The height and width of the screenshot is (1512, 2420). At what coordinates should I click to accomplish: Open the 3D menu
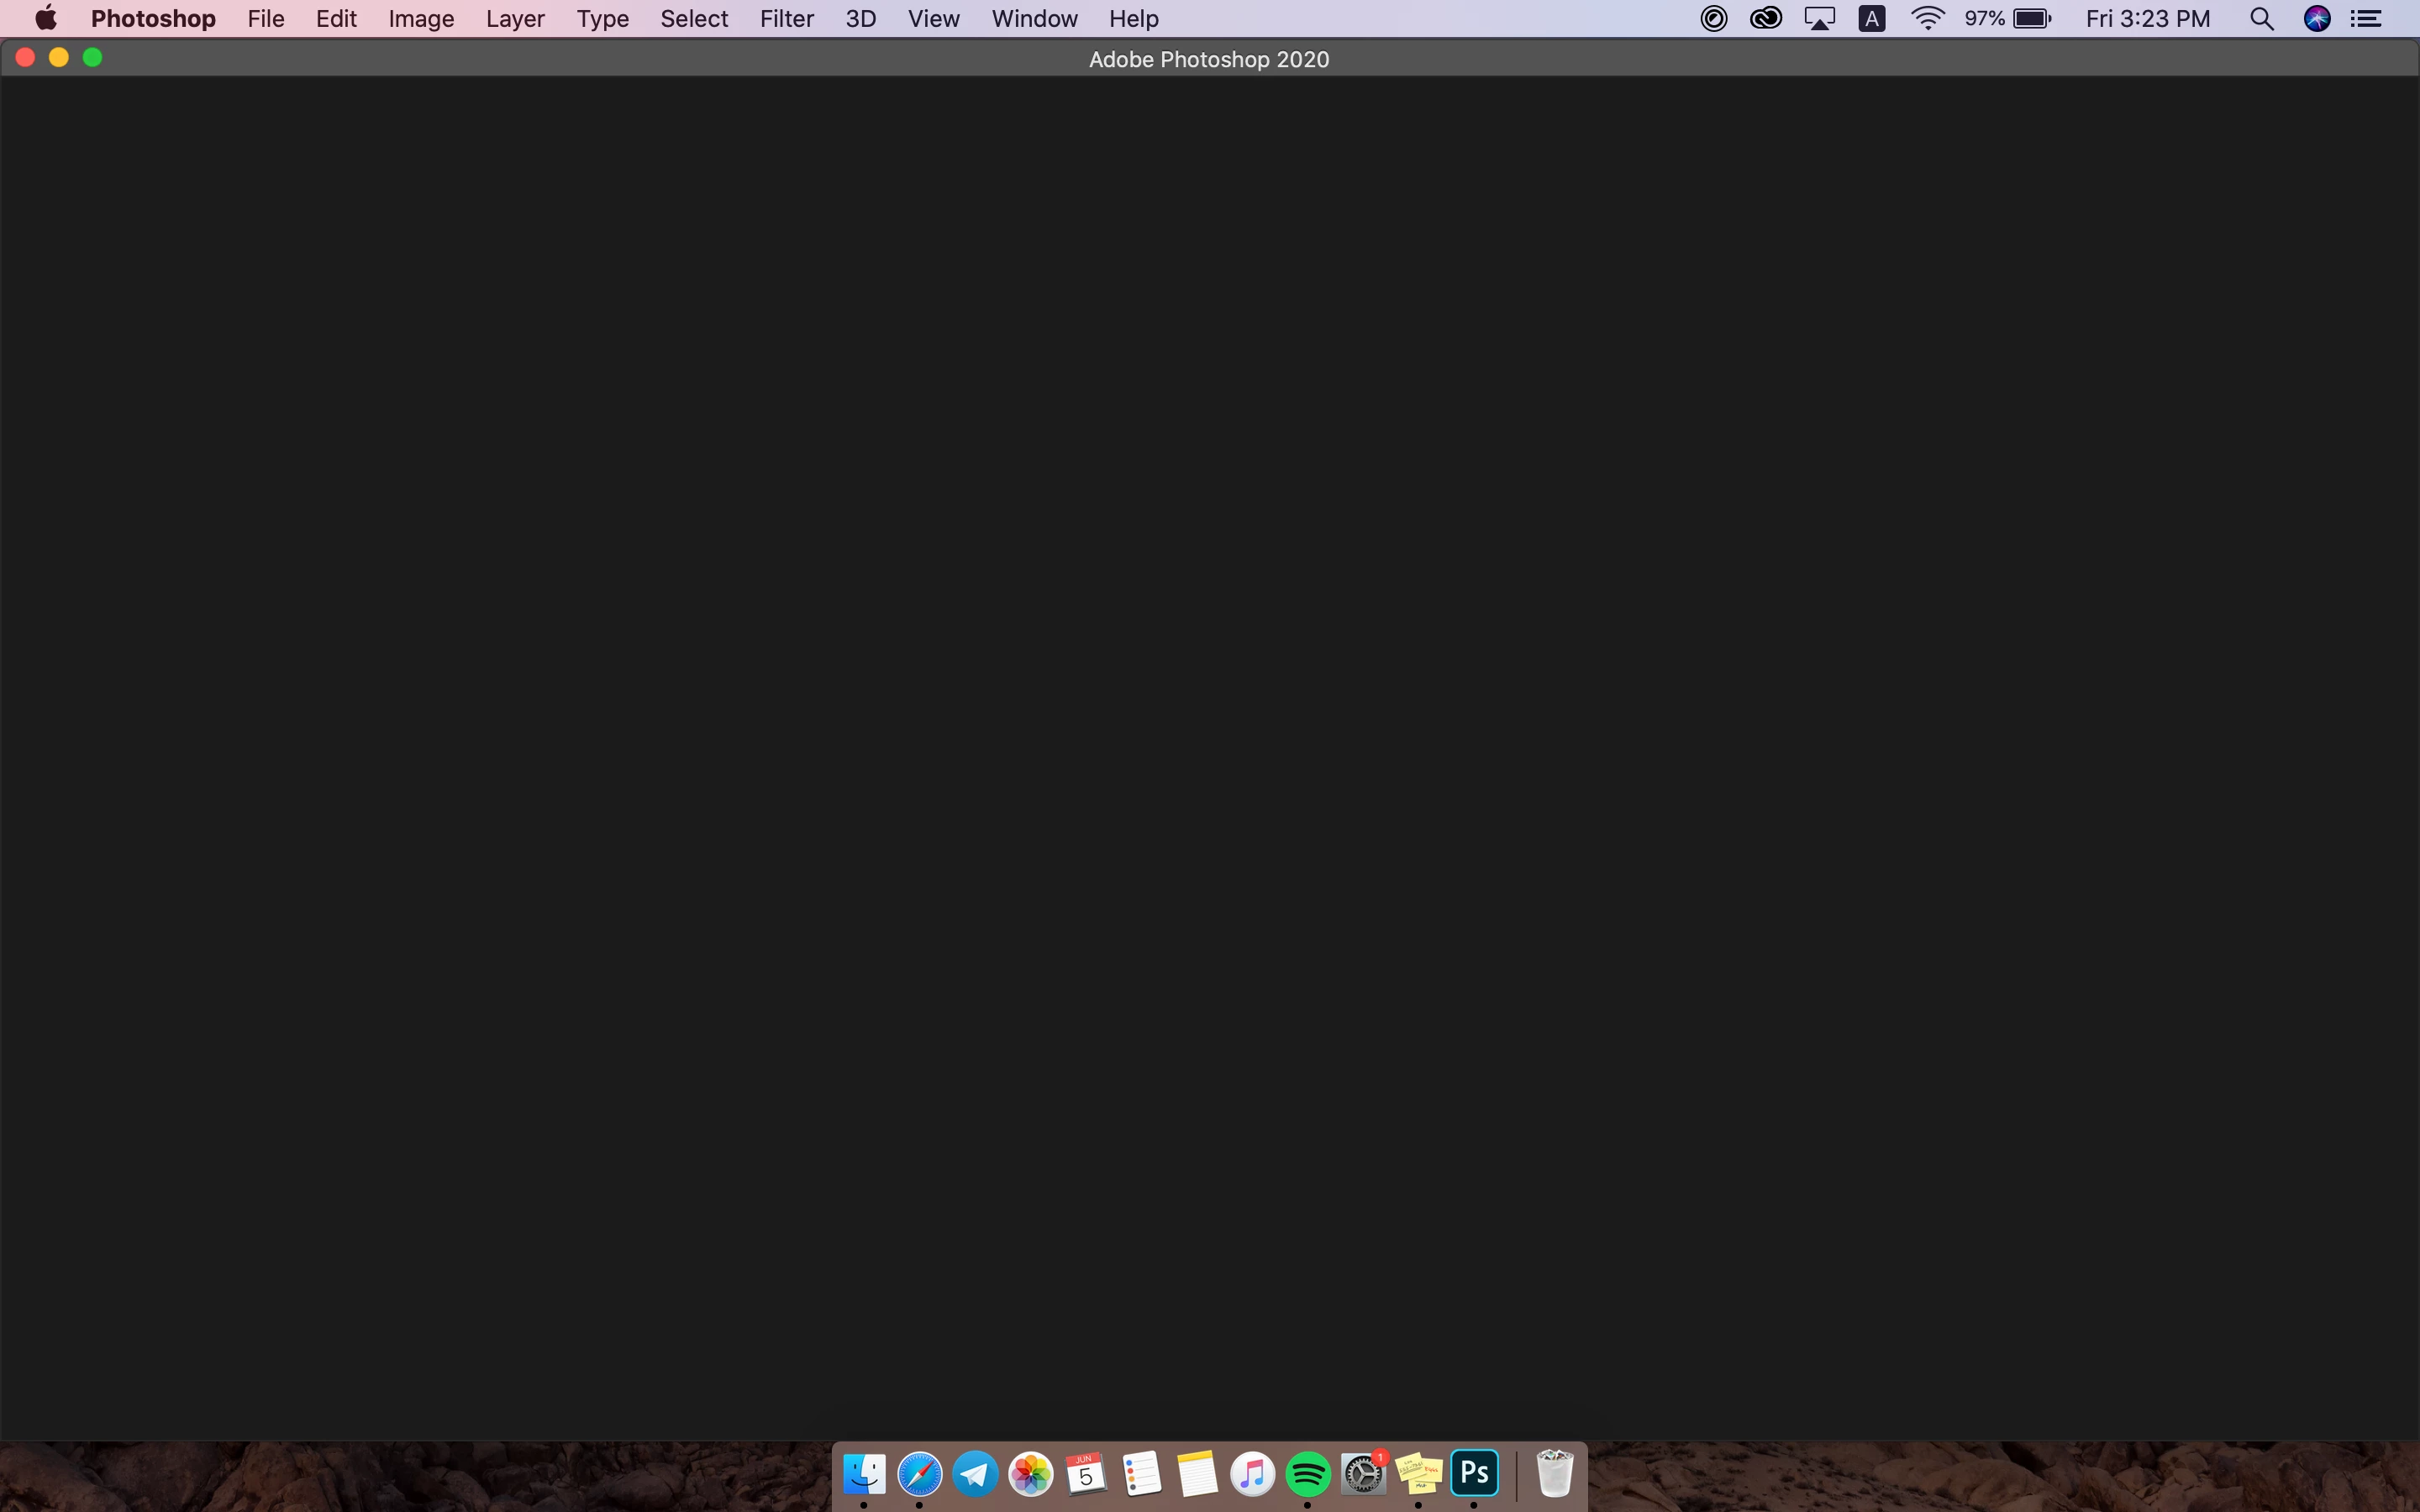[x=860, y=19]
